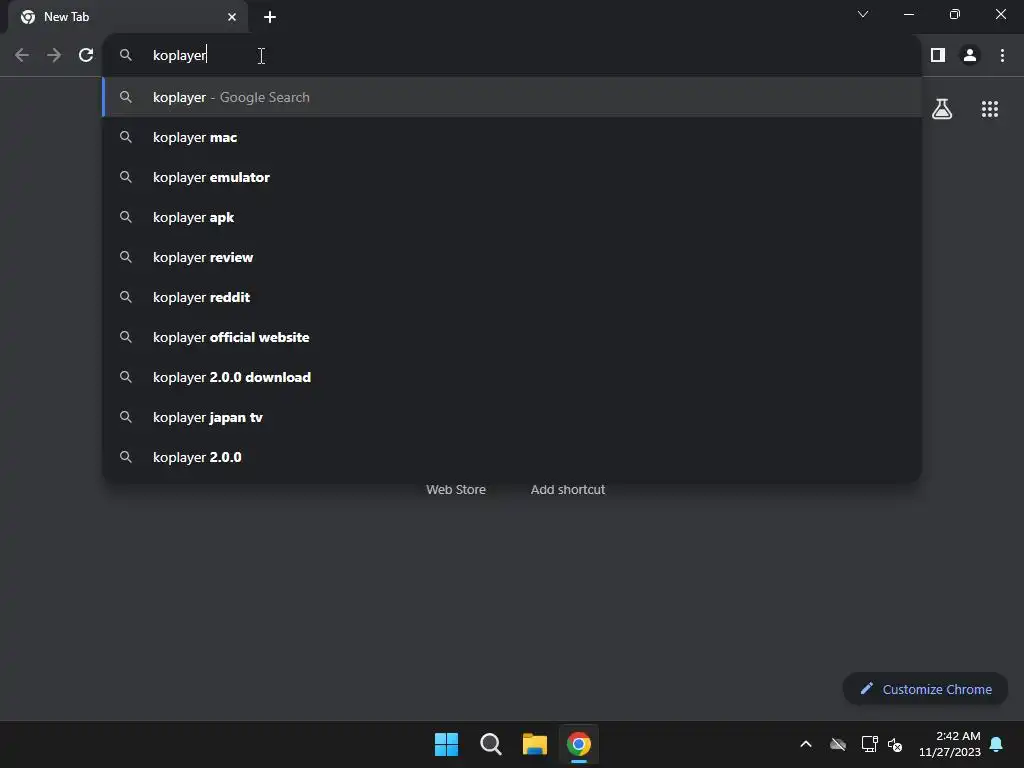The image size is (1024, 768).
Task: Choose the koplayer japan tv suggestion
Action: click(513, 417)
